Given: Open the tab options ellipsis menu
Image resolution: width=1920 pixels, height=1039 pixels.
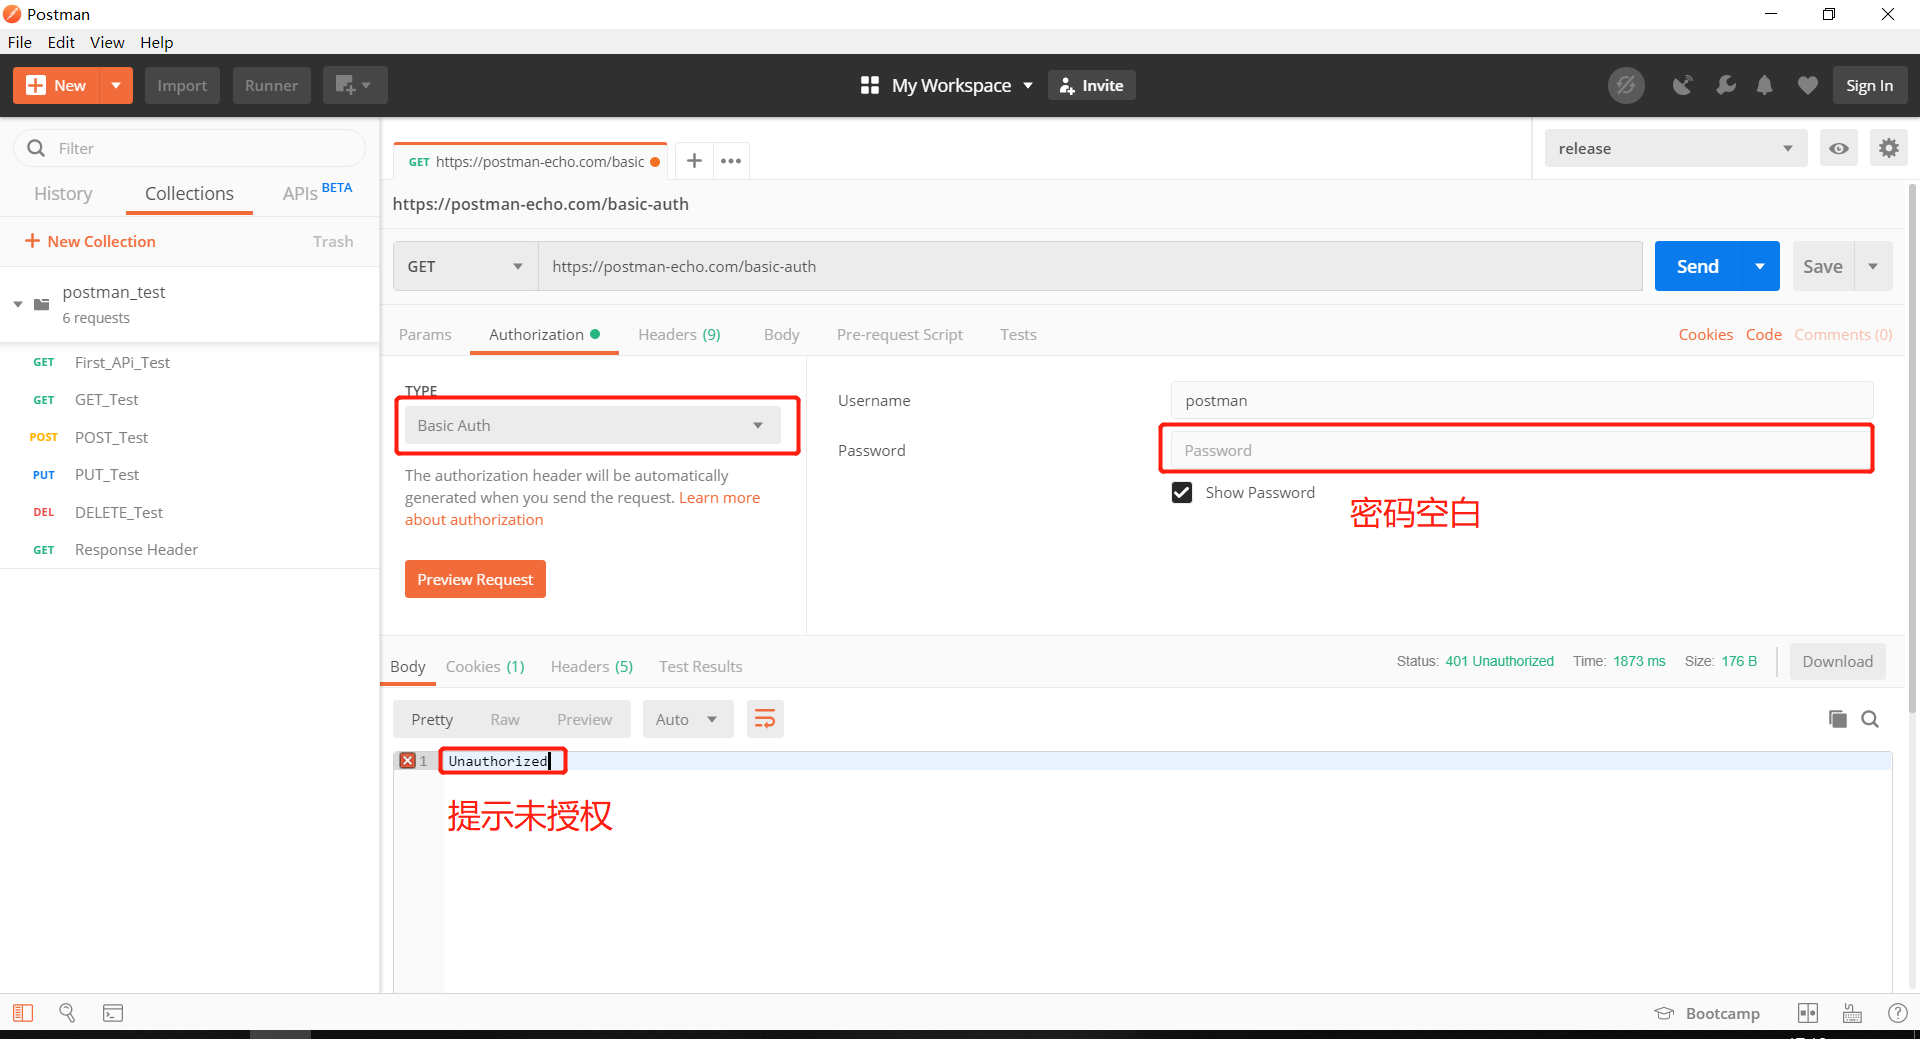Looking at the screenshot, I should [731, 161].
